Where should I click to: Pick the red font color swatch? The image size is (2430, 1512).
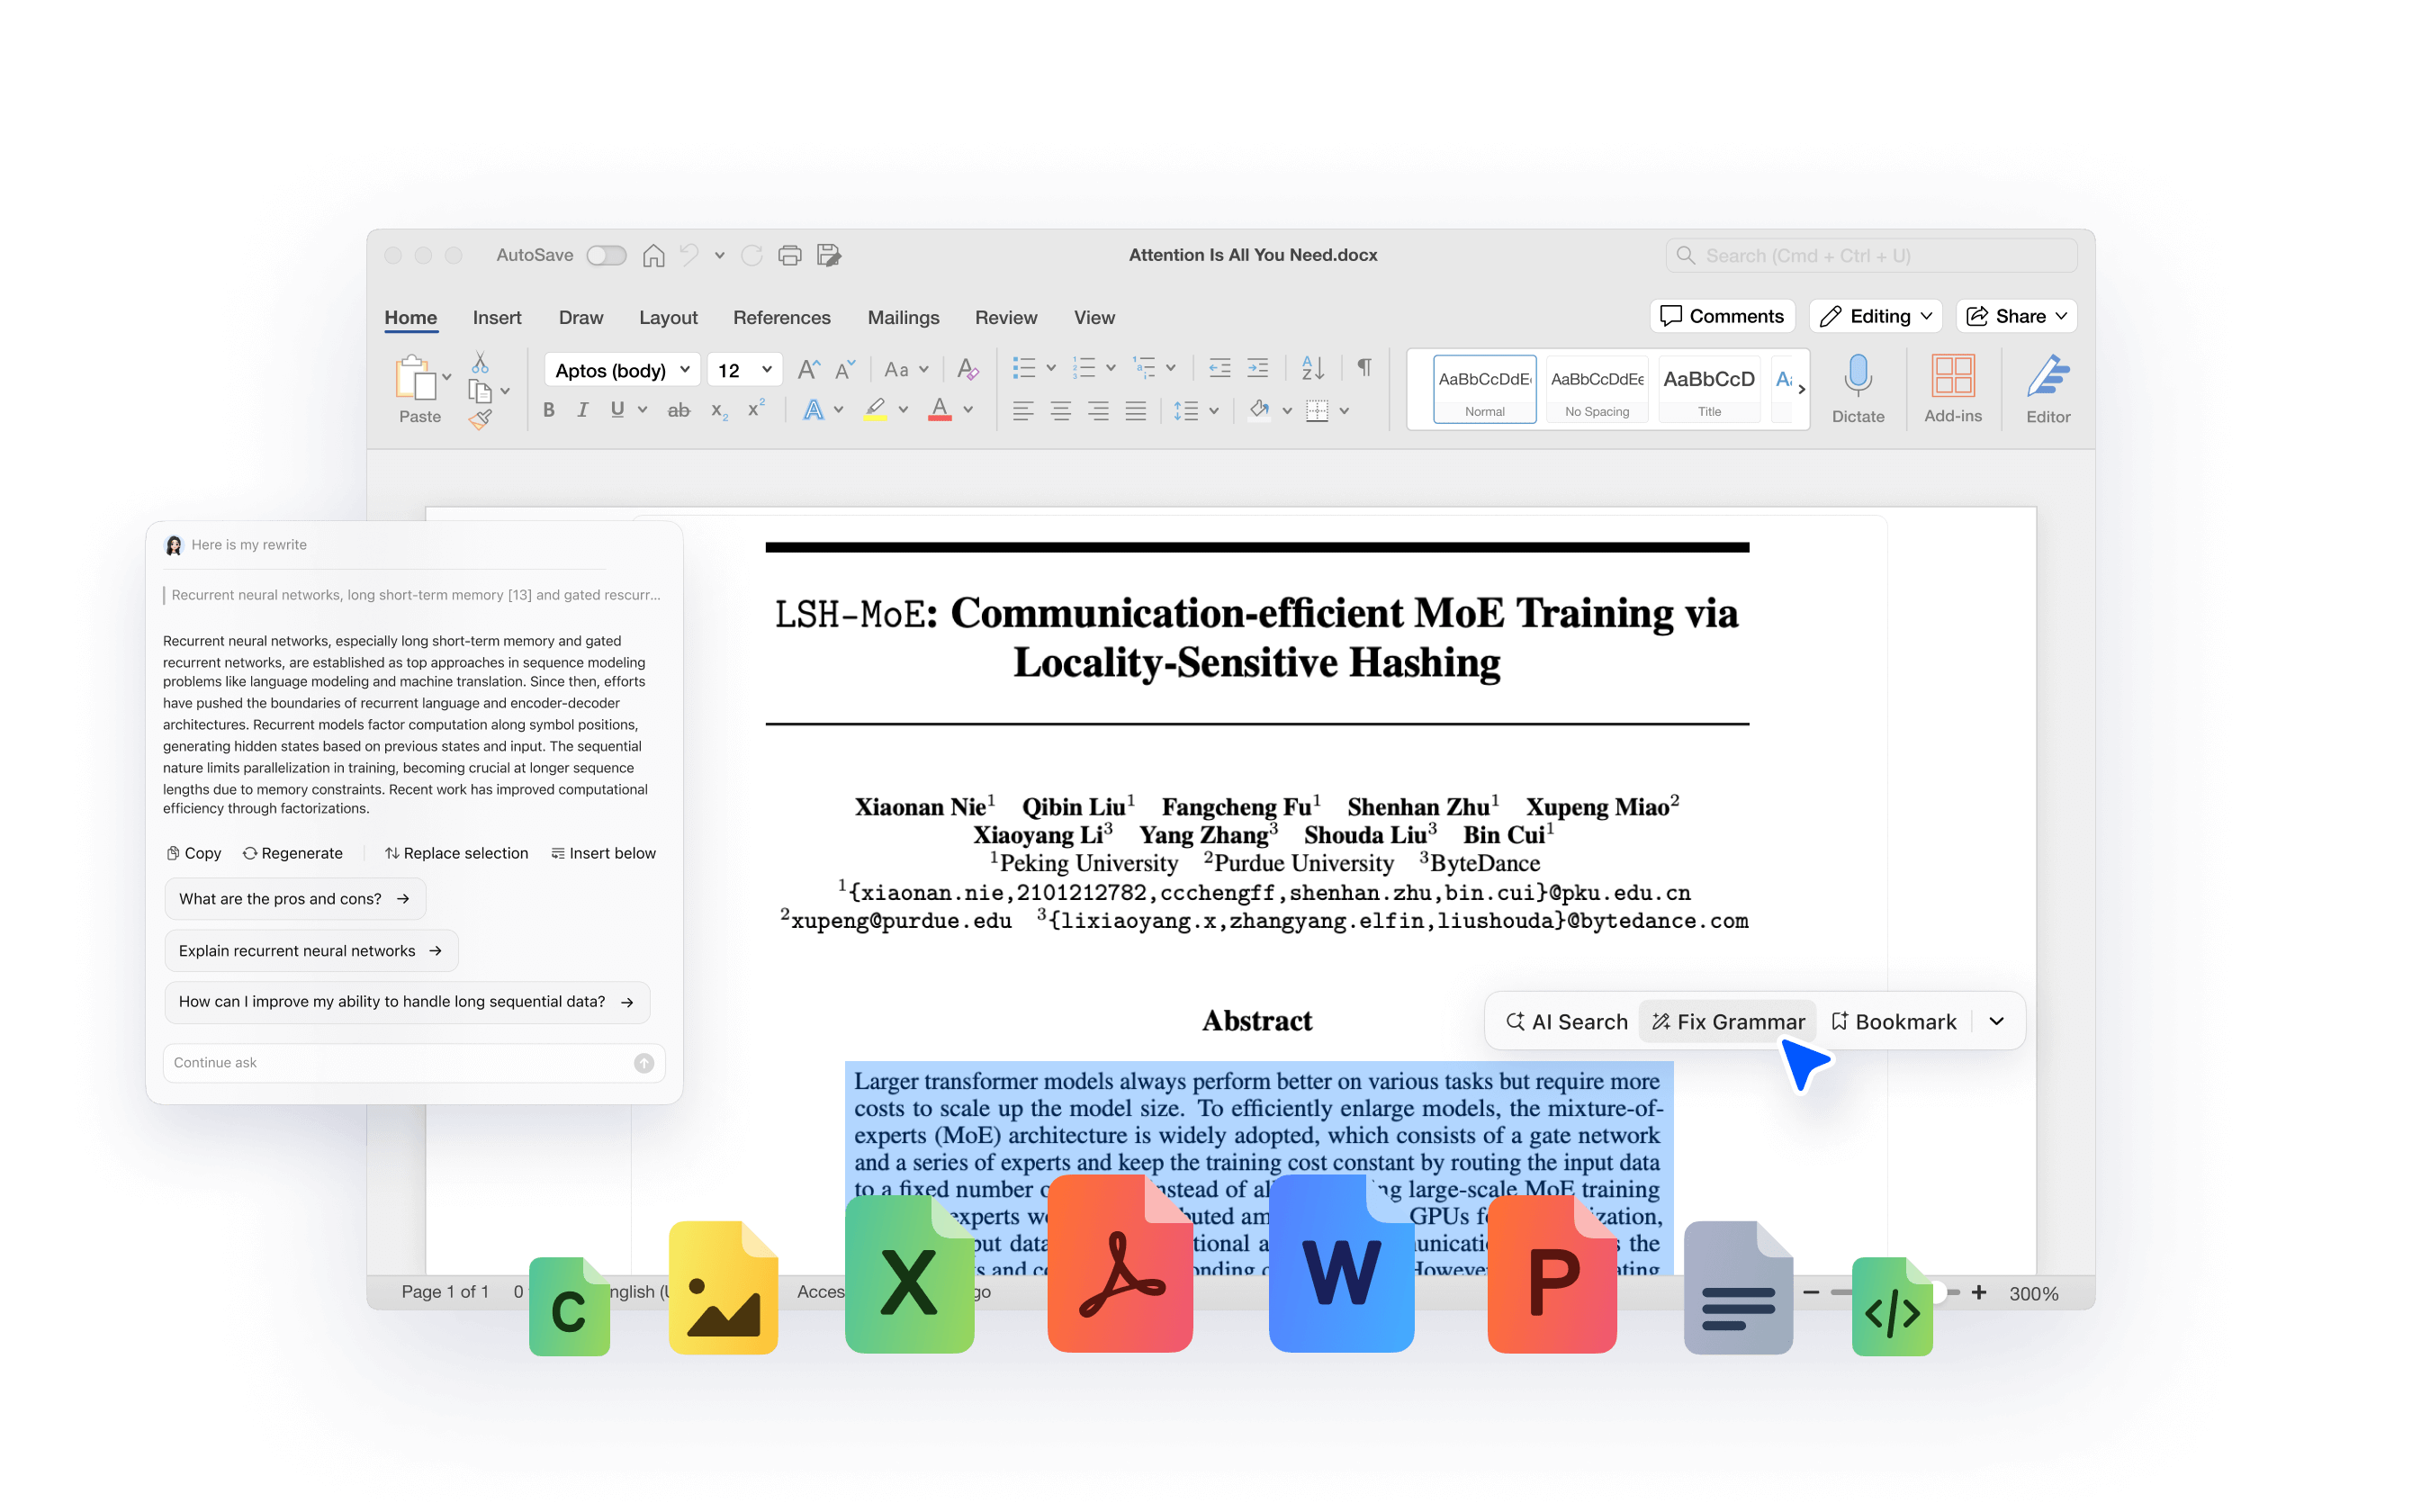[x=941, y=410]
